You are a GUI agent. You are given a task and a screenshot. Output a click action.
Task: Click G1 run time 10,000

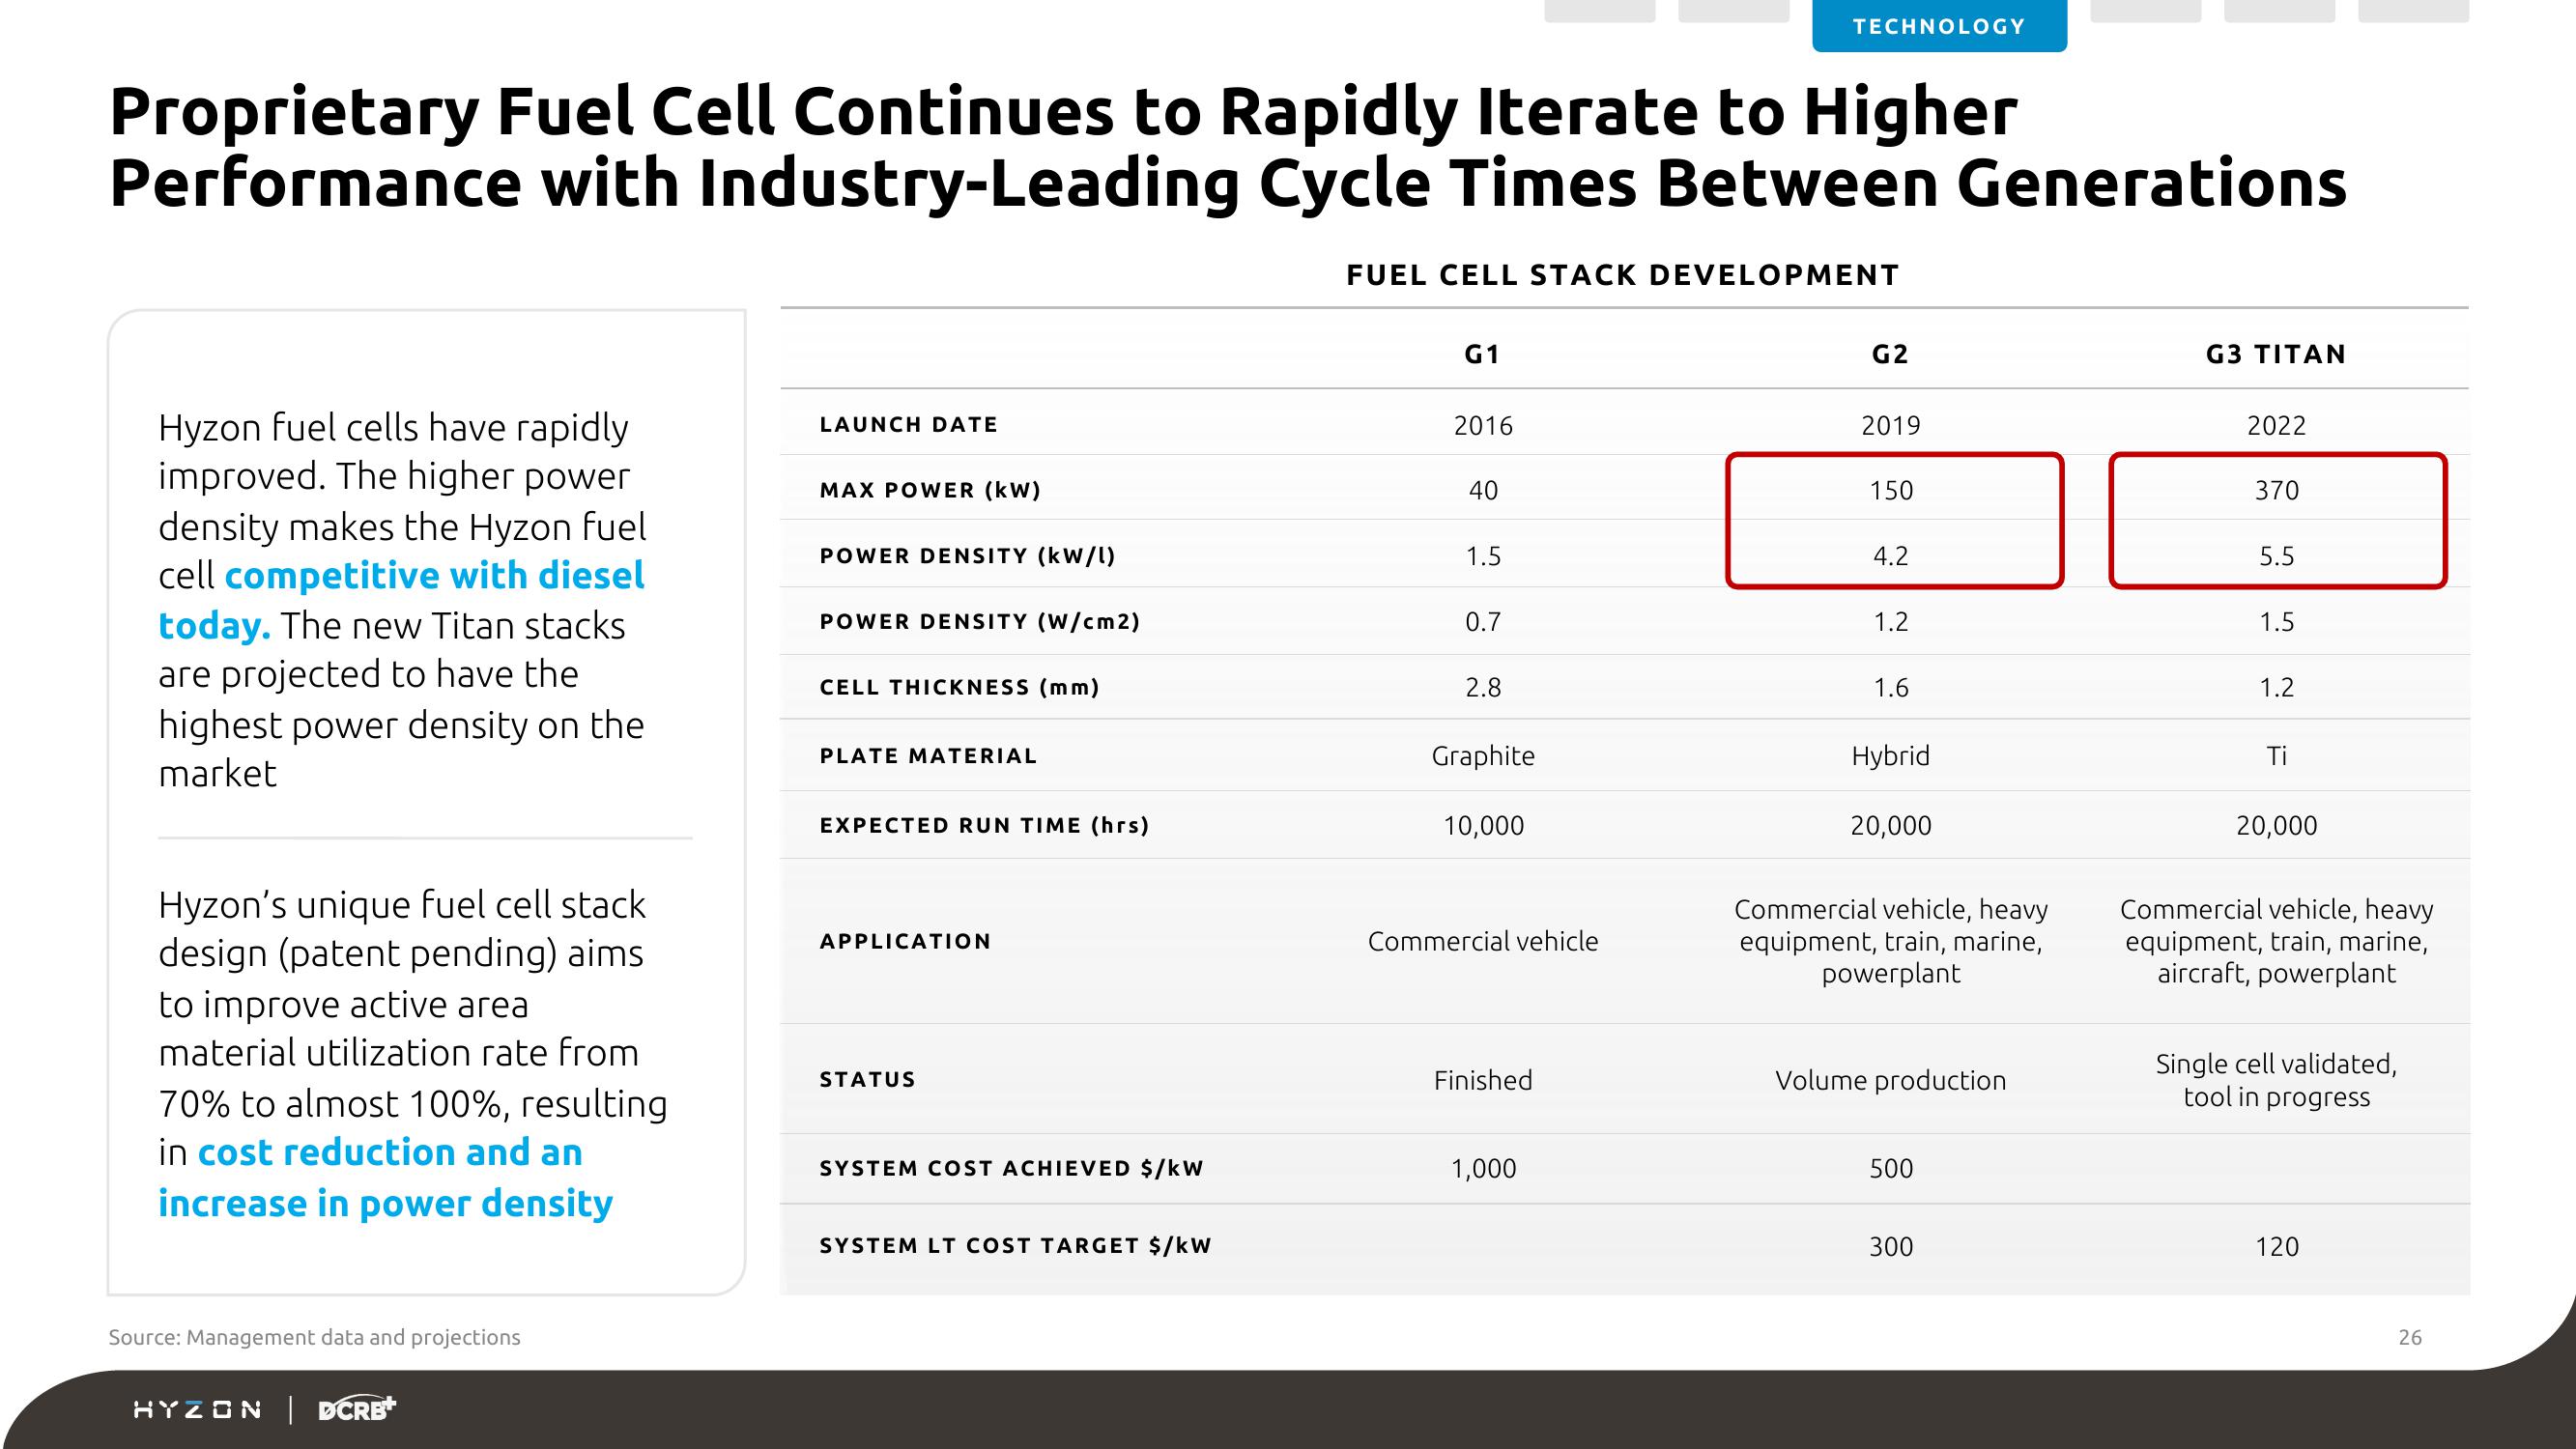coord(1483,826)
